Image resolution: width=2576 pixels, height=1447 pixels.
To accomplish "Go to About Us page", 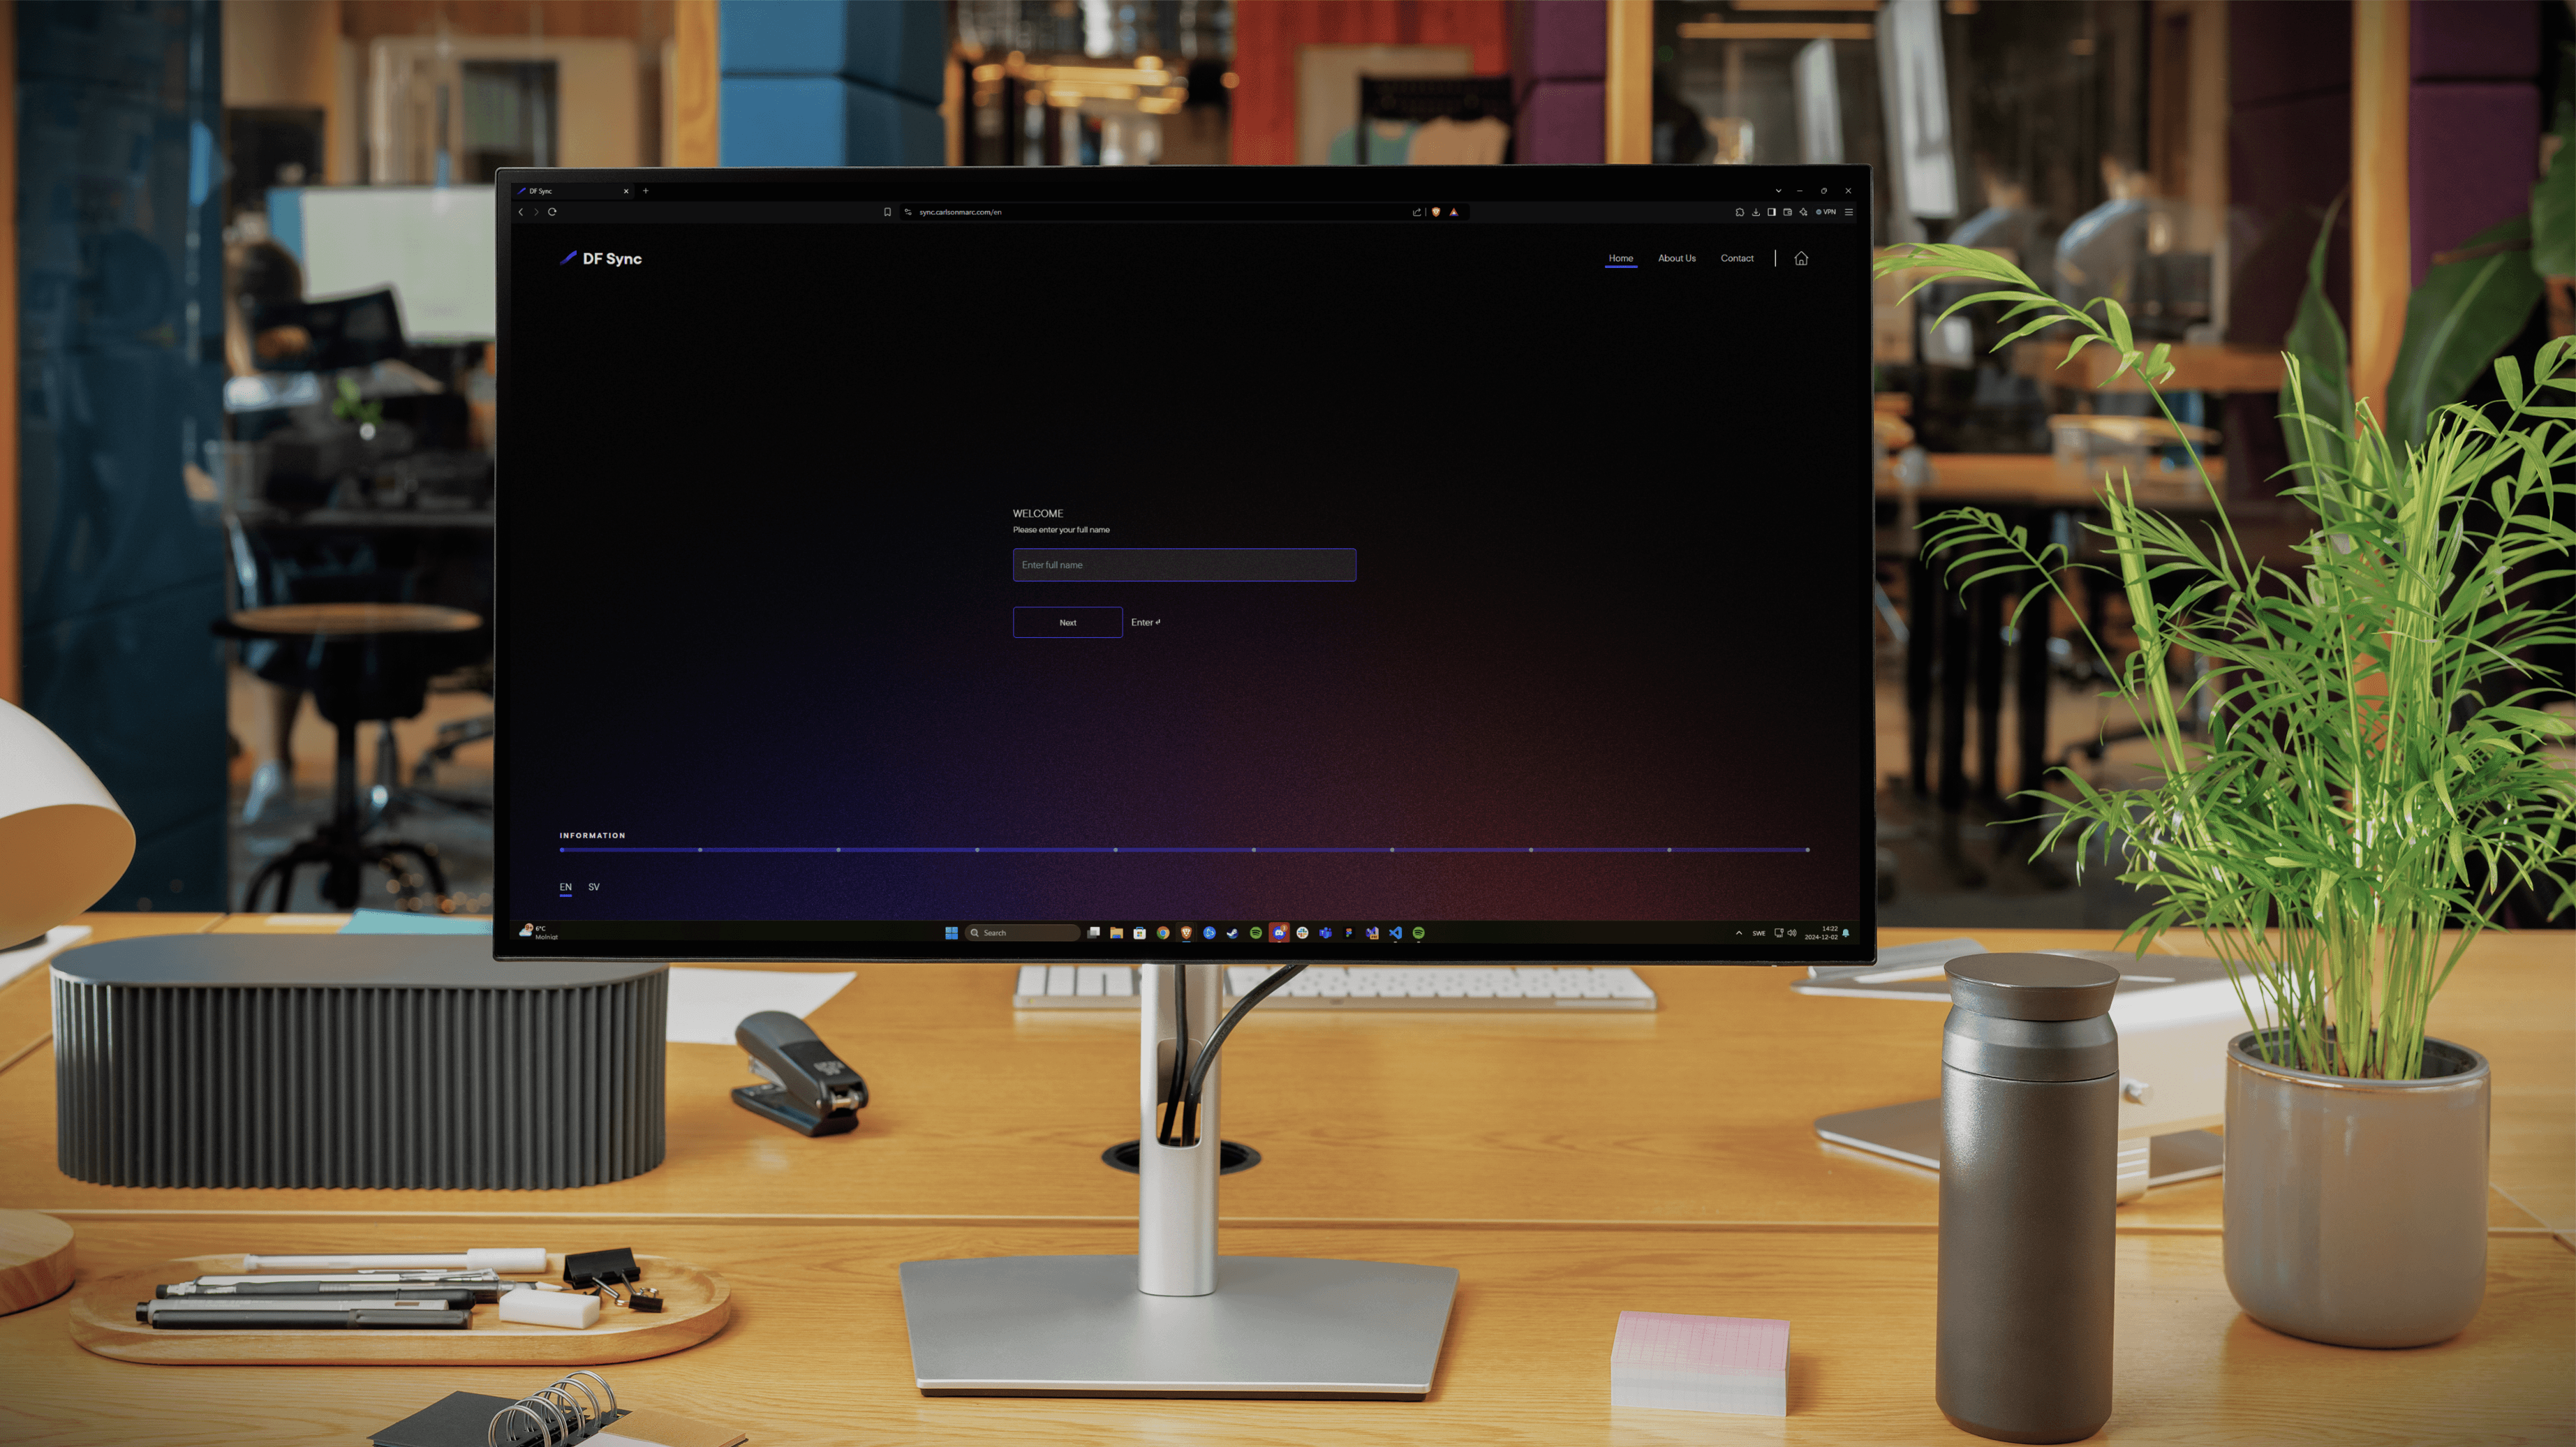I will coord(1677,258).
